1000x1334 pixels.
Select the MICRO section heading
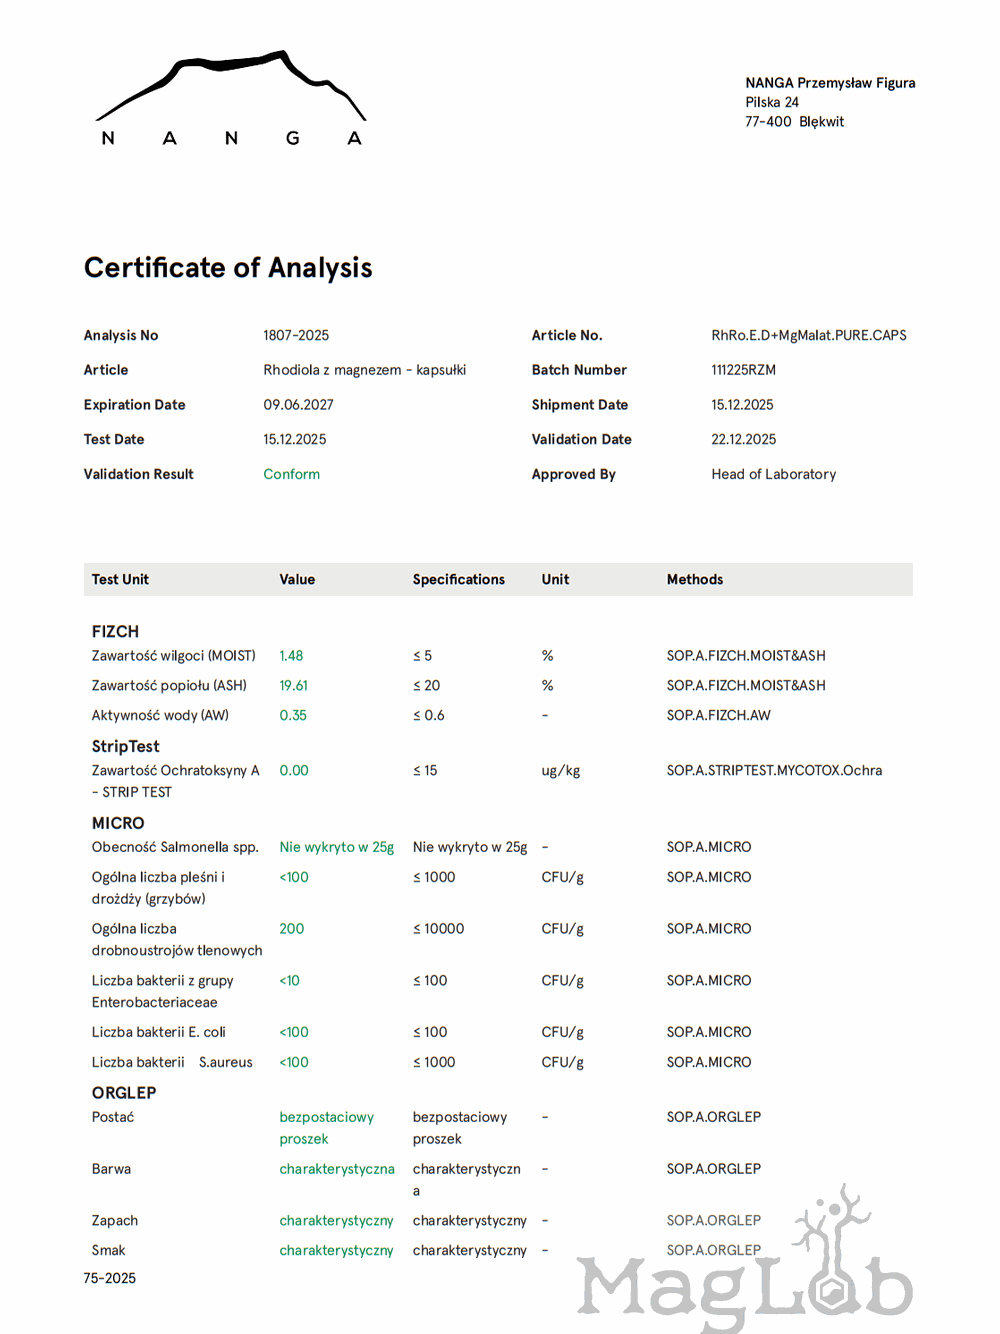118,823
